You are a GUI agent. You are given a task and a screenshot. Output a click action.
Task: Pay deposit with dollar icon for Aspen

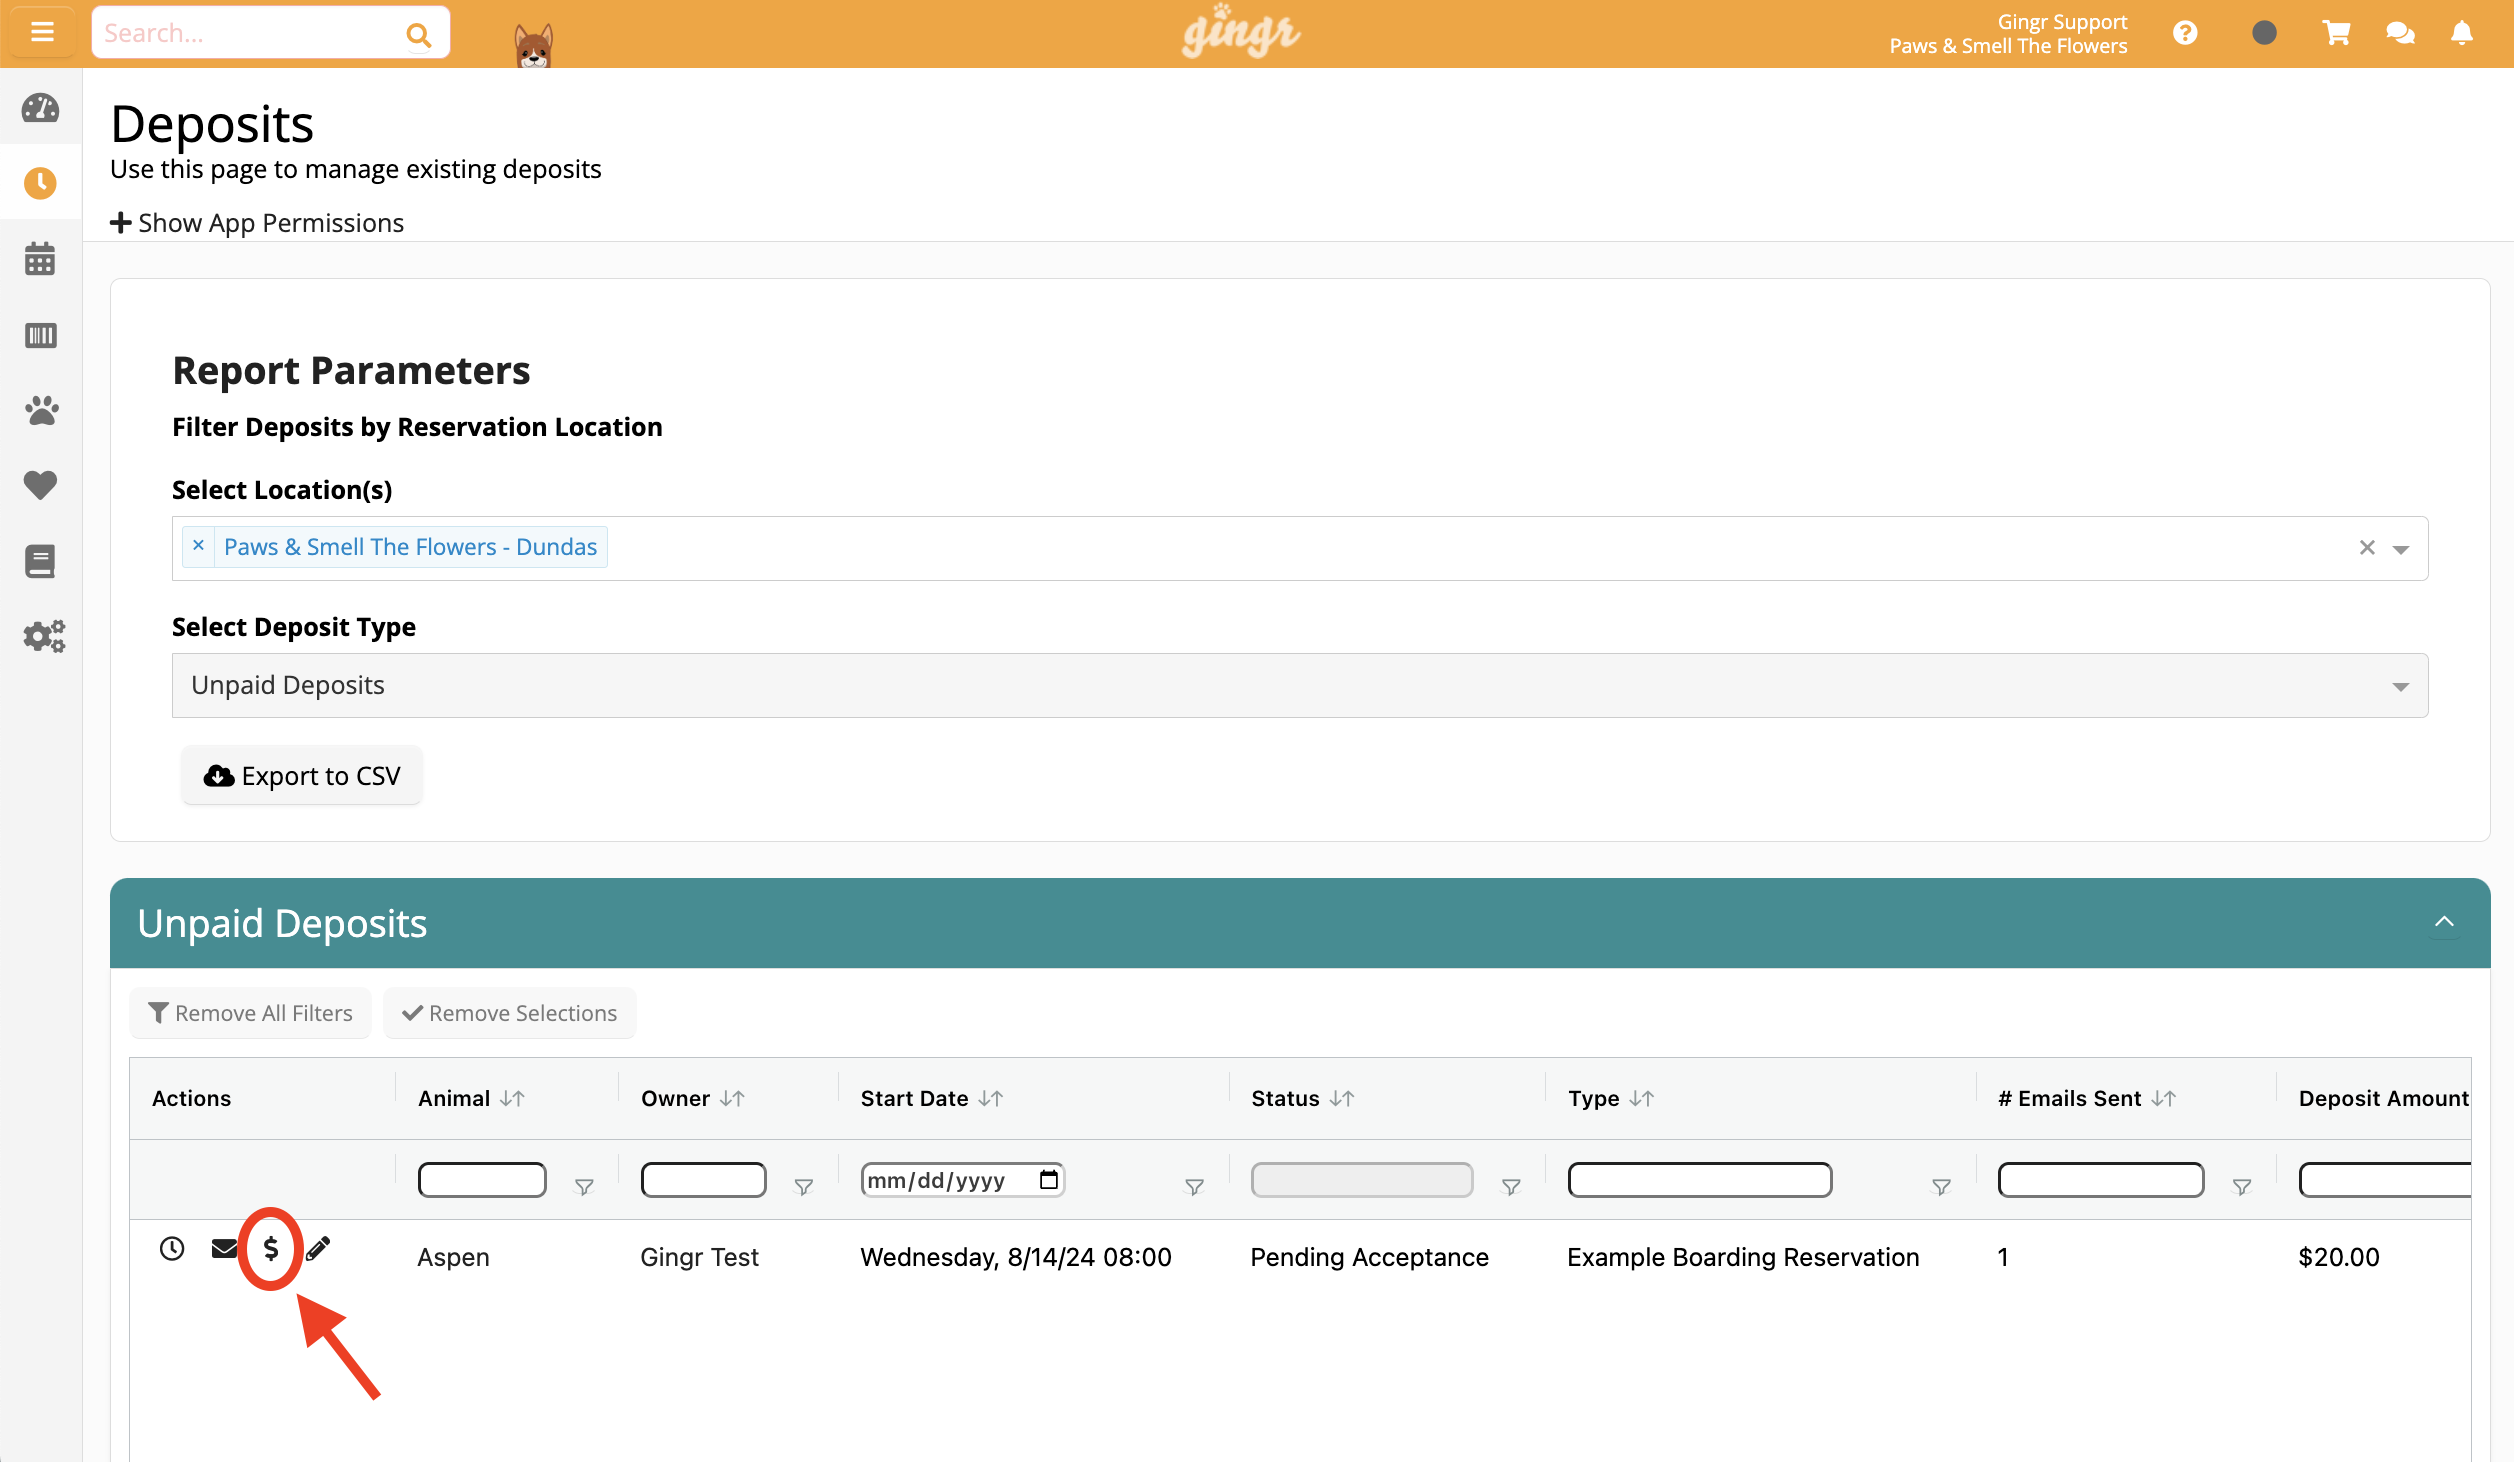click(x=271, y=1248)
